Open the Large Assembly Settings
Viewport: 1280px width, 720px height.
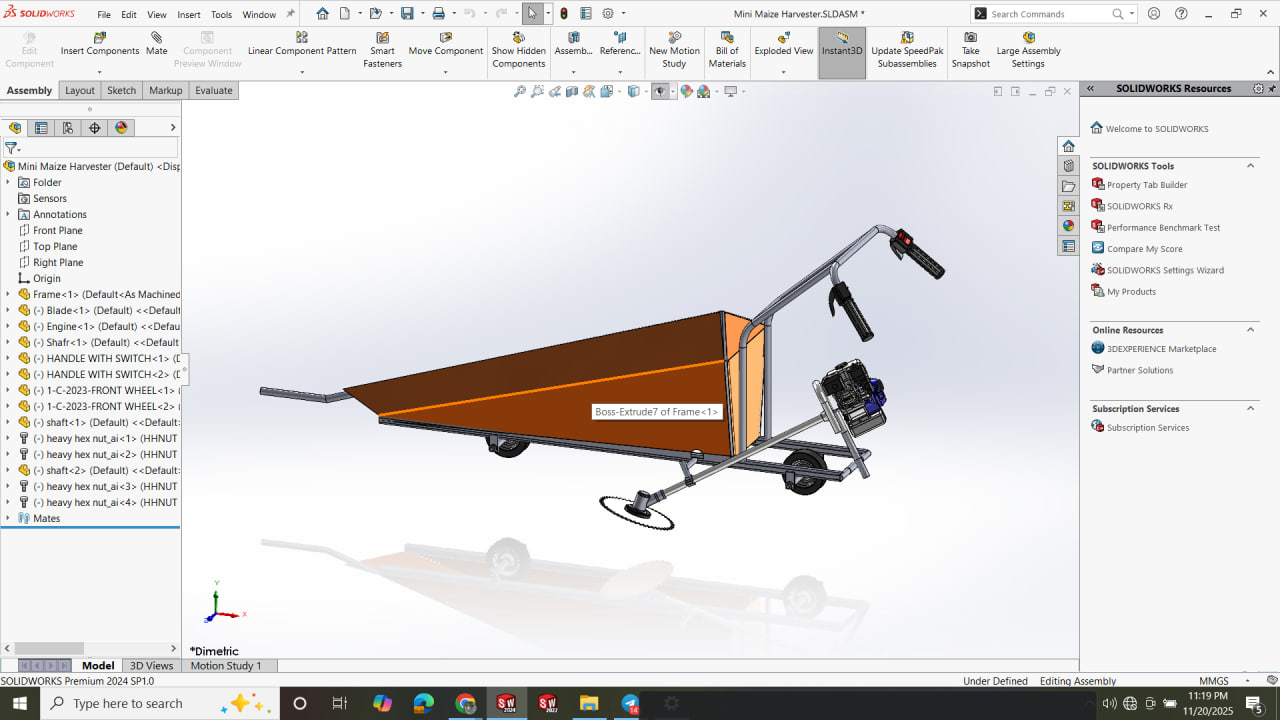1028,38
